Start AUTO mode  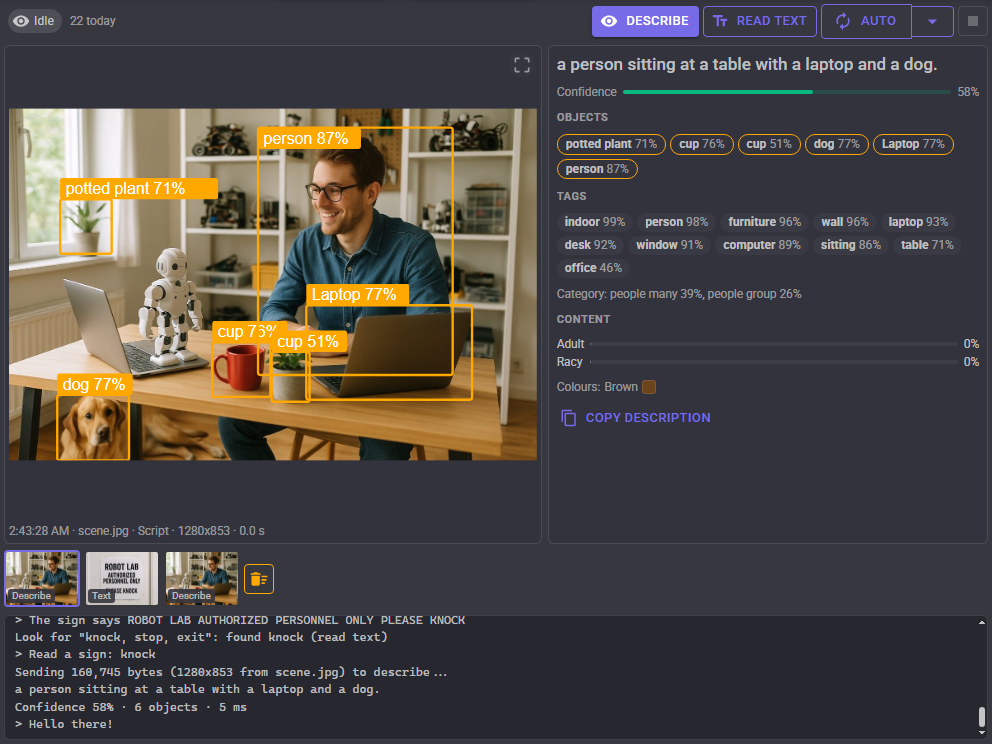(x=866, y=21)
